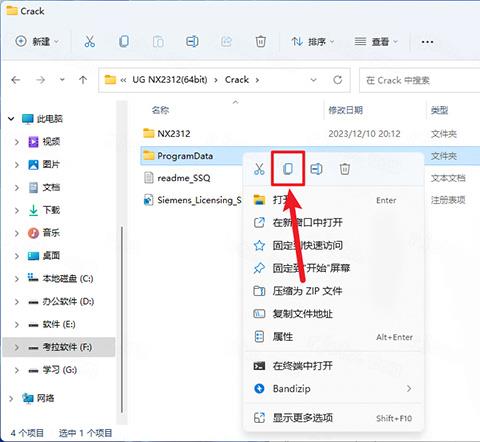Select 显示更多选项 in the context menu
The height and width of the screenshot is (442, 480).
333,418
